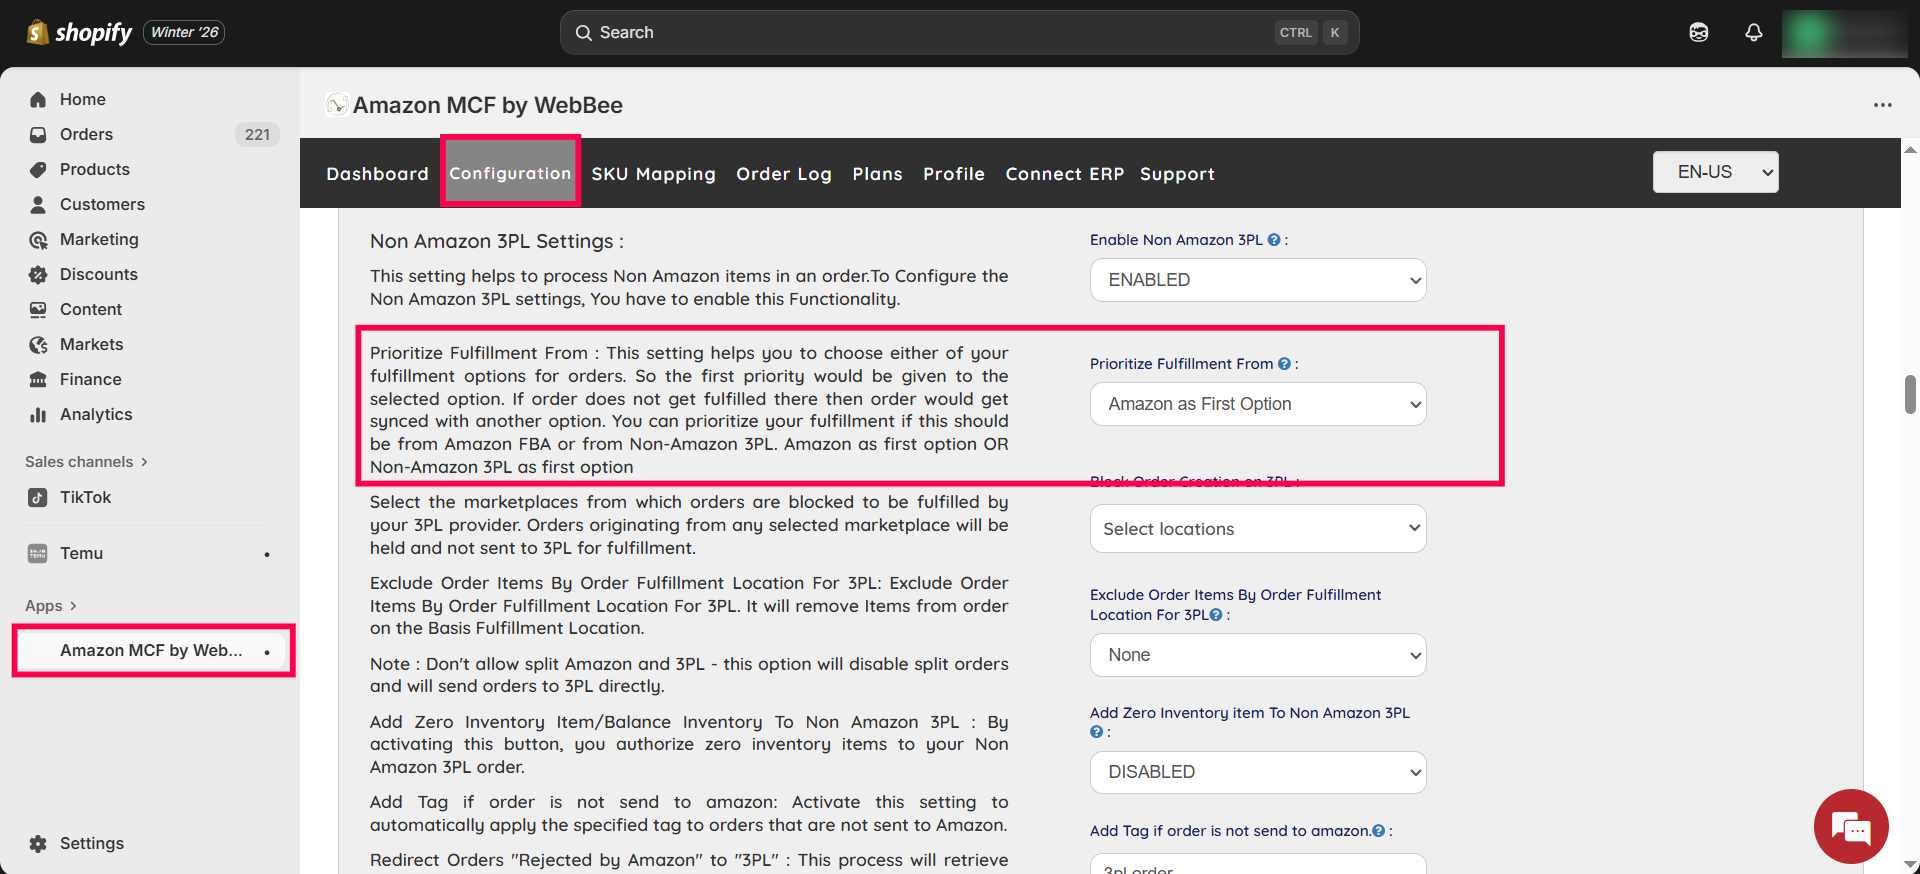Click the Settings gear in sidebar
The width and height of the screenshot is (1920, 874).
click(x=38, y=843)
